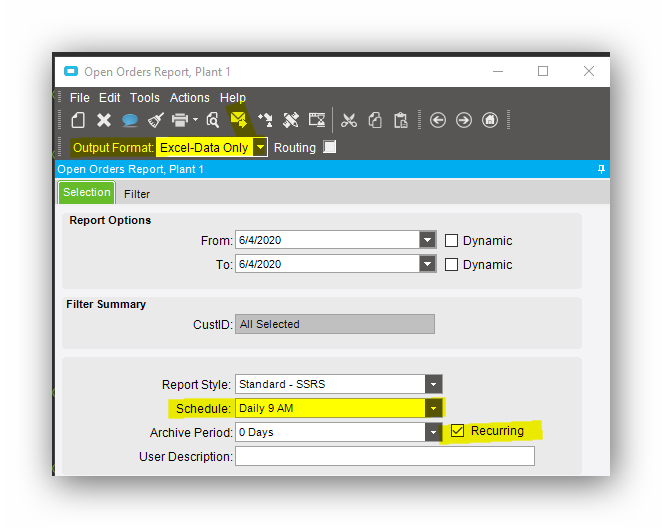Click the Daily 9 AM schedule value
662x528 pixels.
266,408
